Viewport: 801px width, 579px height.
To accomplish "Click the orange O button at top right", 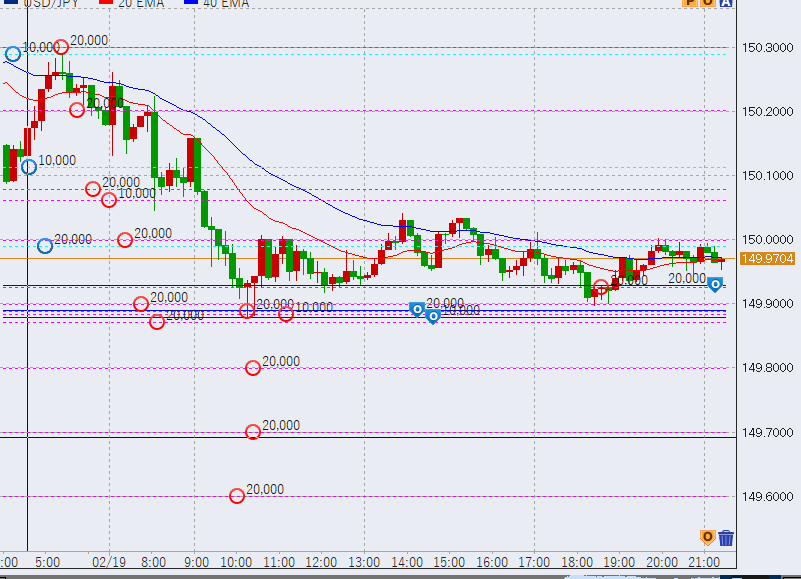I will [708, 3].
